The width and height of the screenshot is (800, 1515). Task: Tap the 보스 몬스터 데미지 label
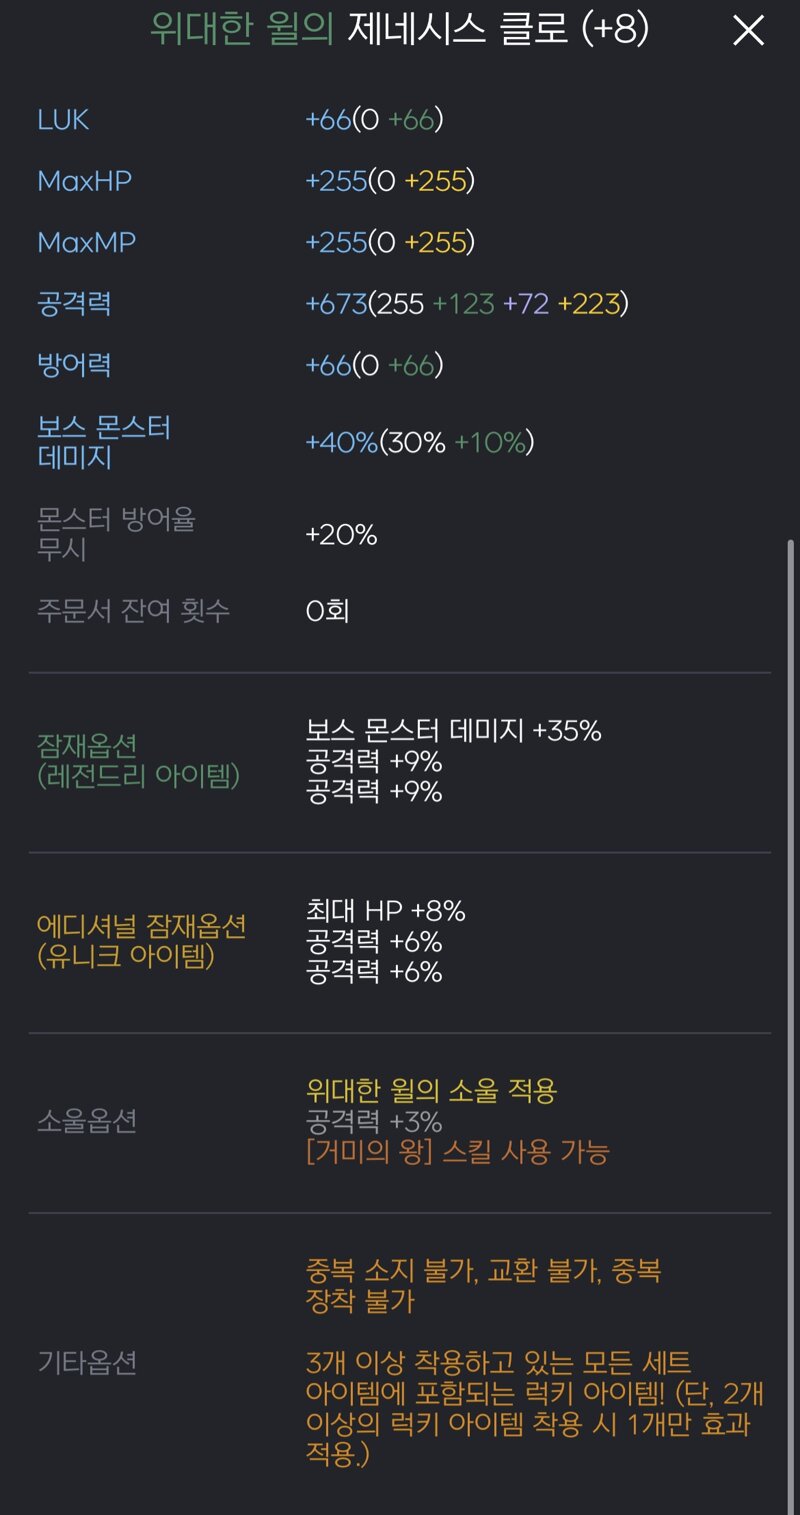click(x=104, y=442)
